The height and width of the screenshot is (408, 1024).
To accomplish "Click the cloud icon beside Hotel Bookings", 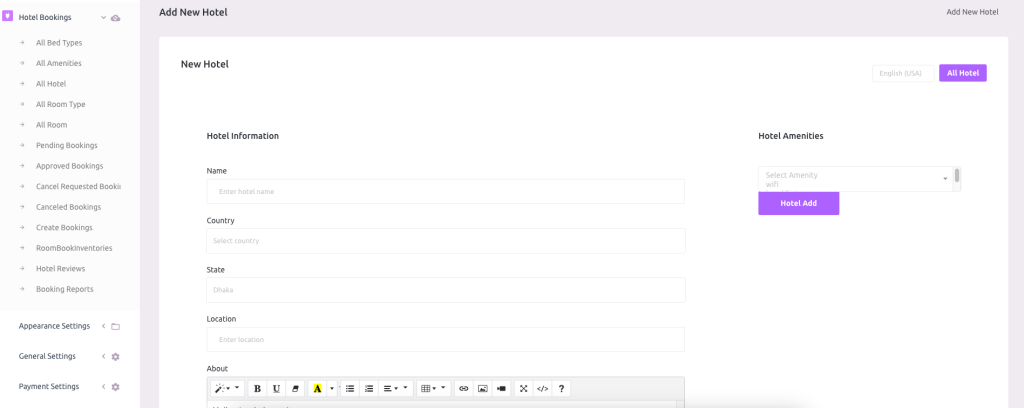I will (x=116, y=18).
